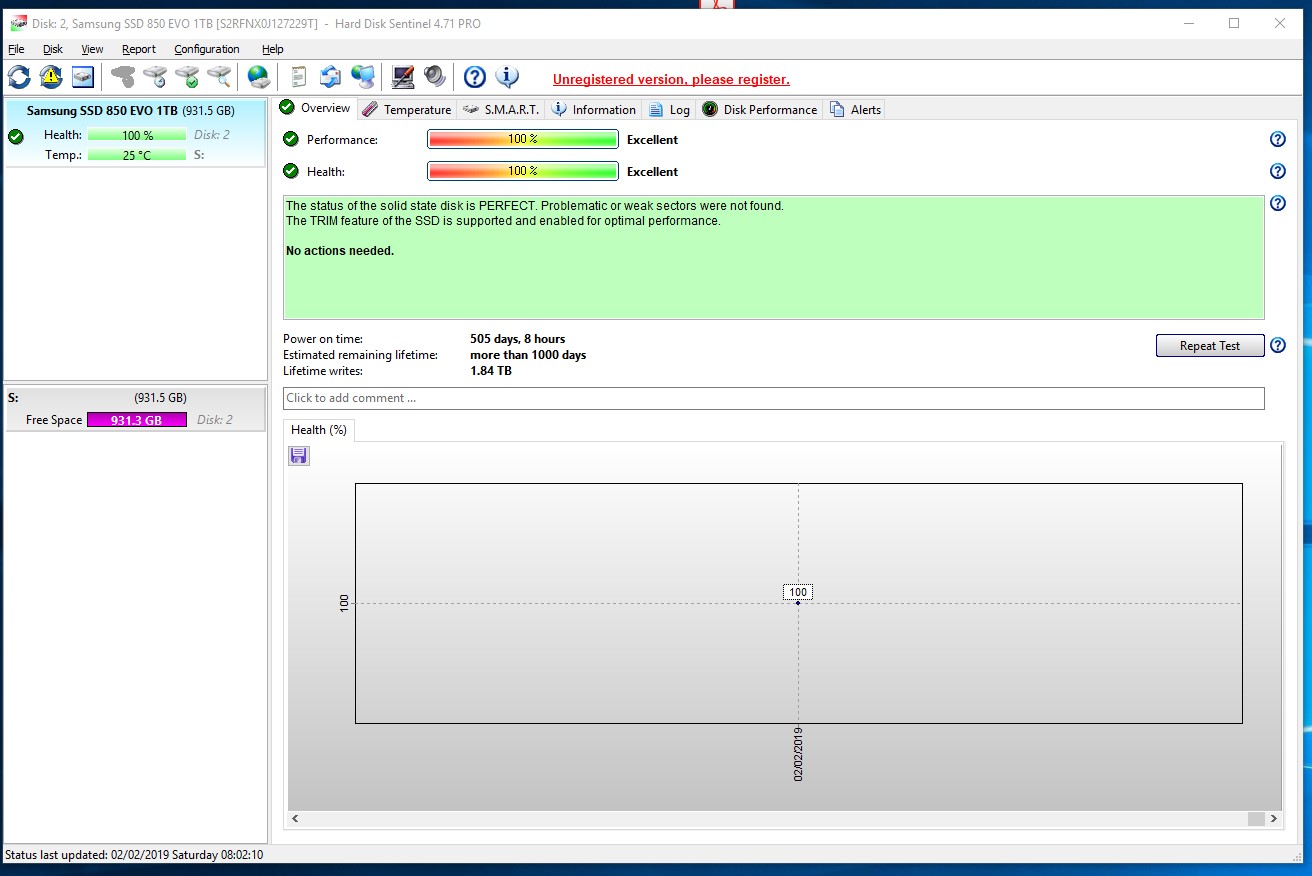The height and width of the screenshot is (876, 1312).
Task: Click the Refresh disk status toolbar icon
Action: (x=19, y=76)
